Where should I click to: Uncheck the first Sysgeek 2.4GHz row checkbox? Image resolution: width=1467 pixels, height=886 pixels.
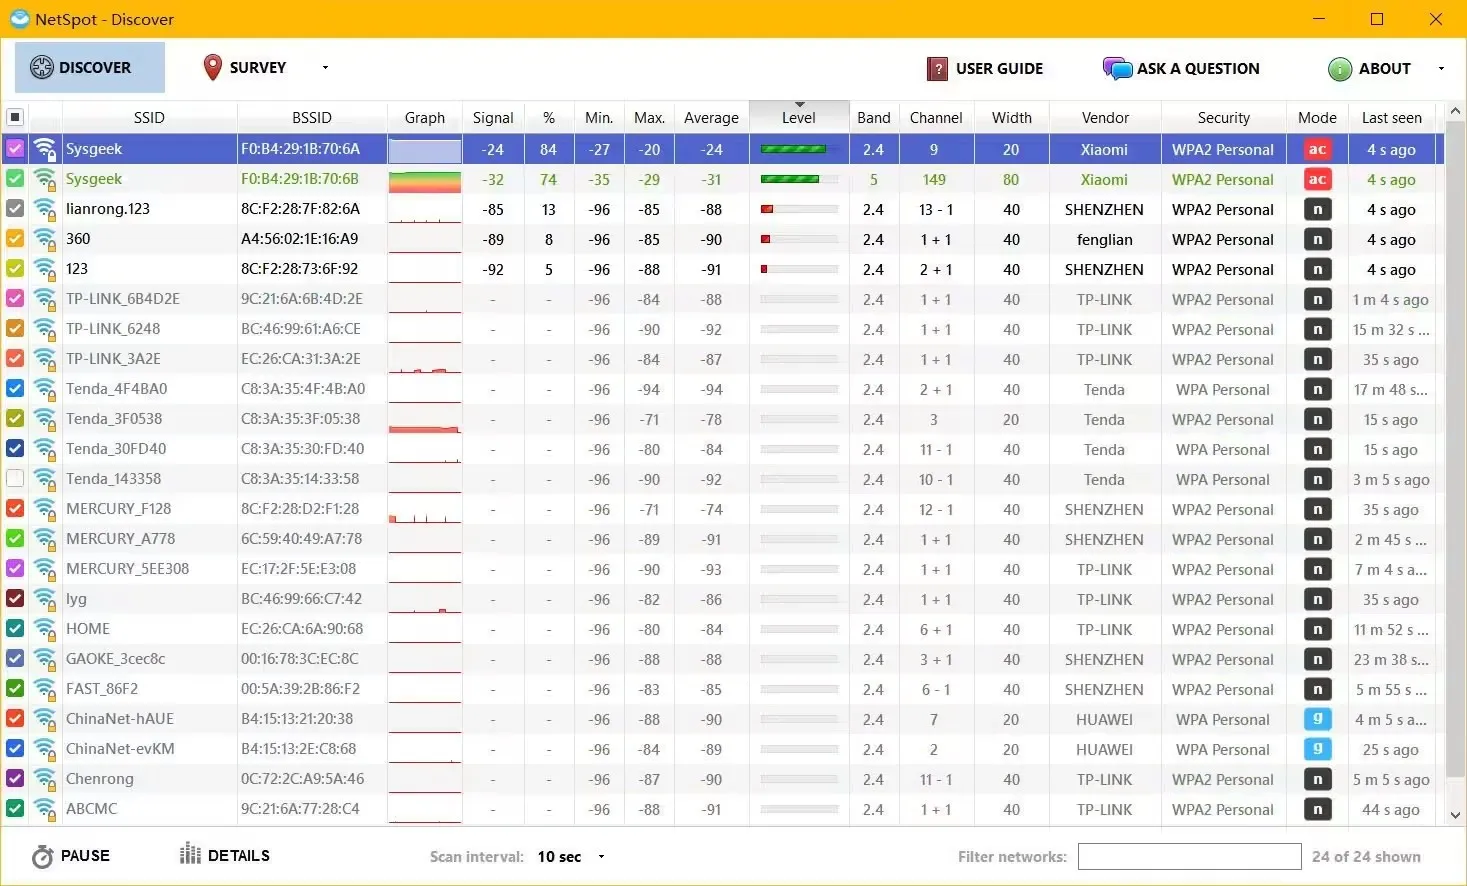[15, 149]
